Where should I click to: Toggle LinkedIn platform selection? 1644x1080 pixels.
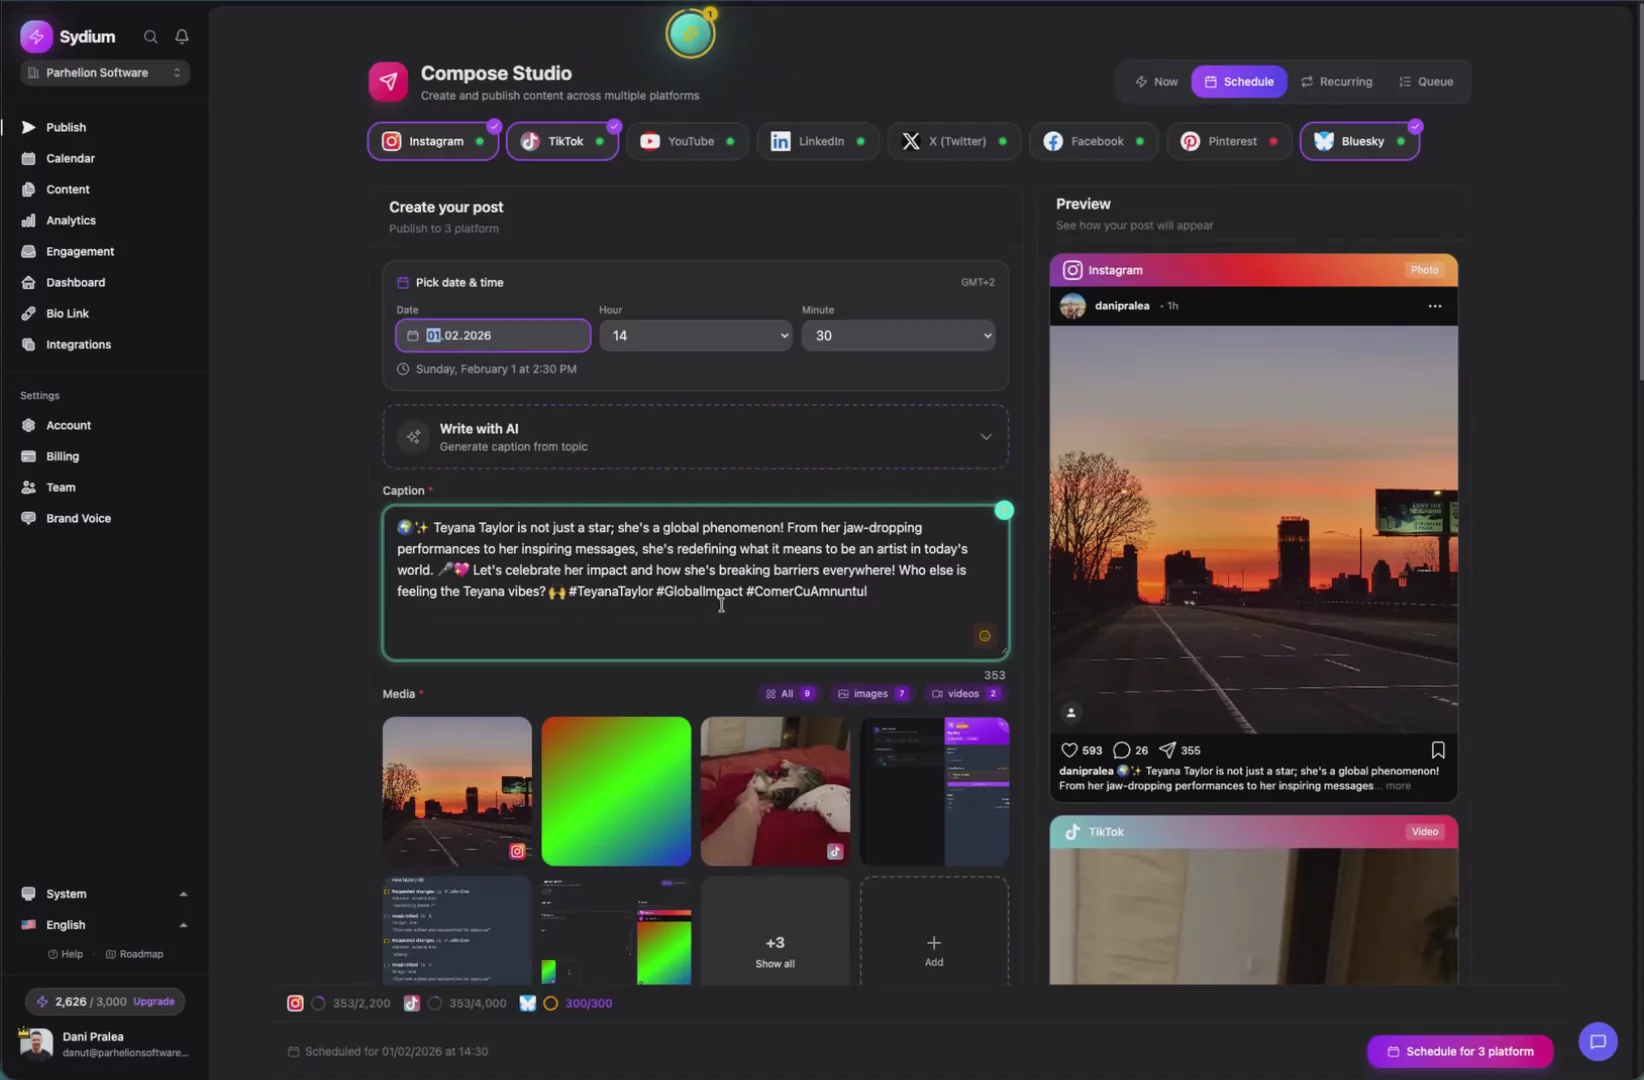817,141
